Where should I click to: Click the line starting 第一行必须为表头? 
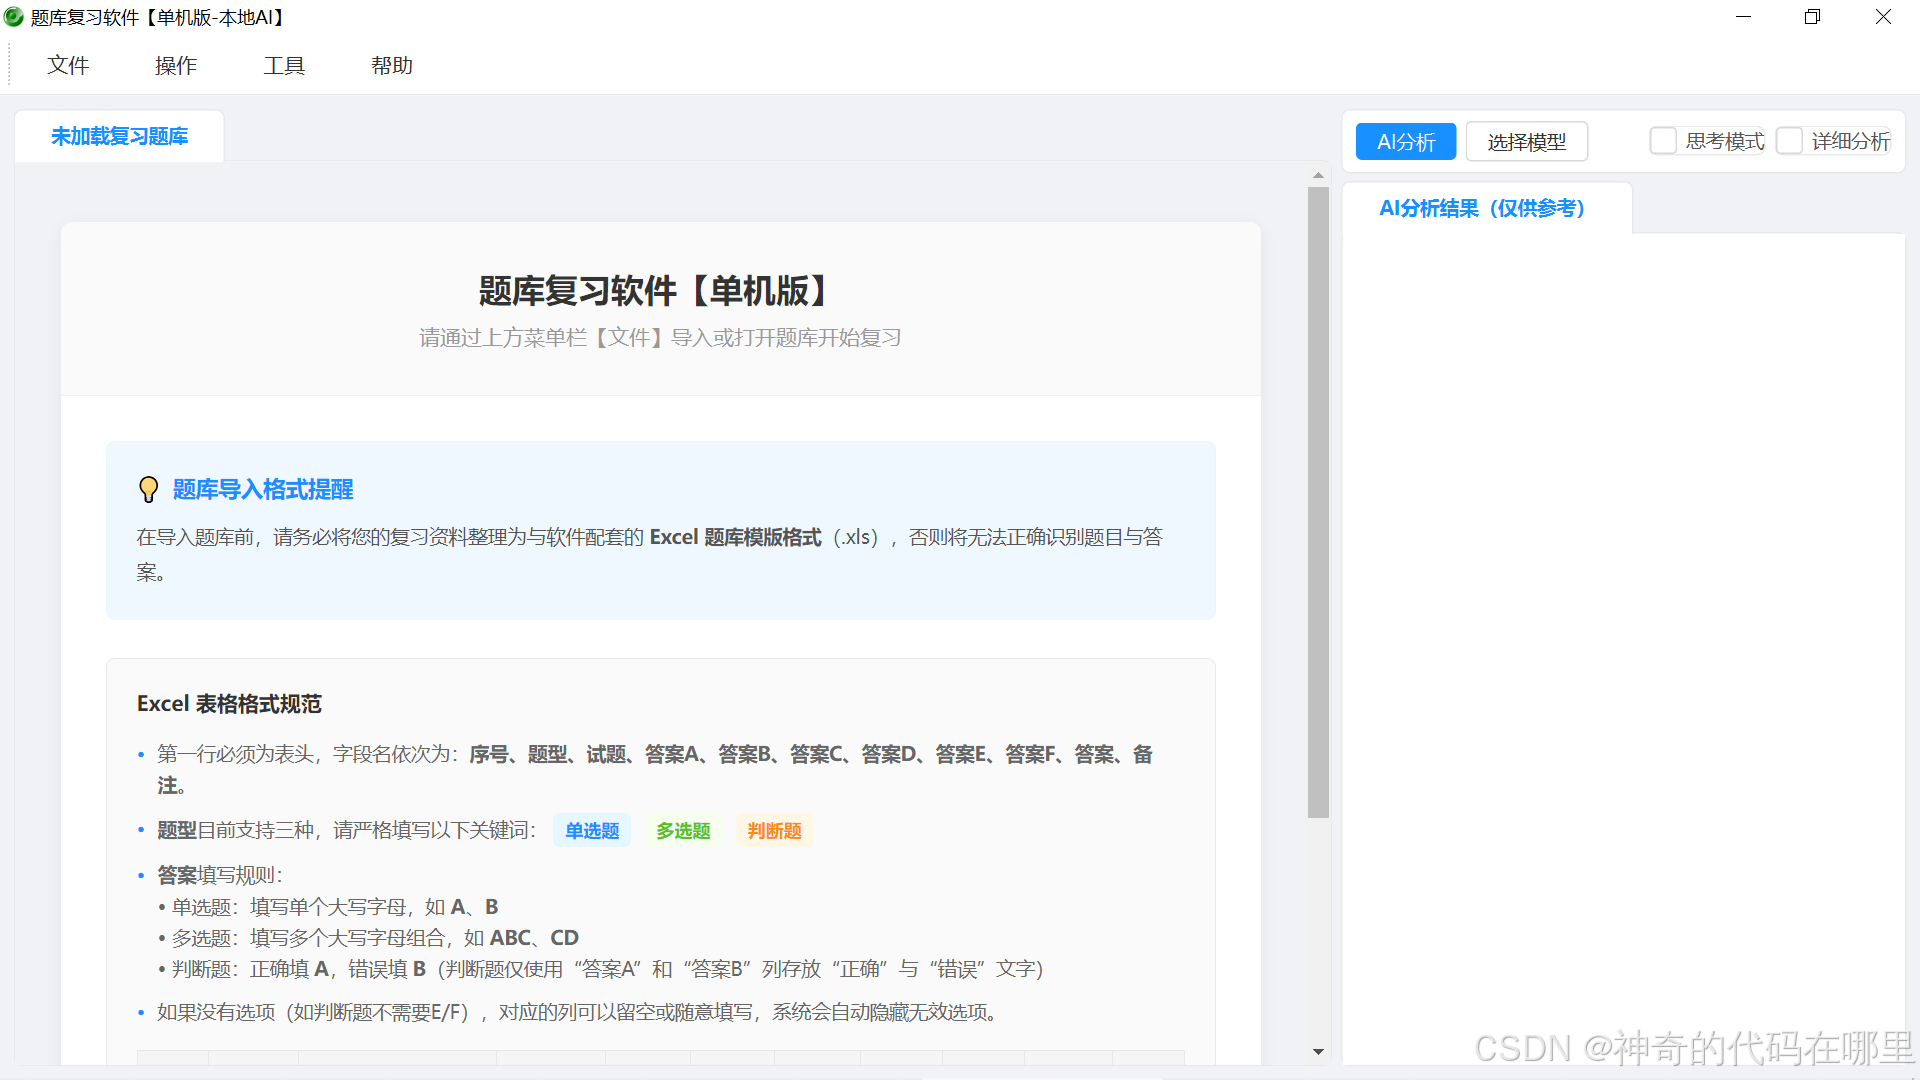(x=655, y=769)
